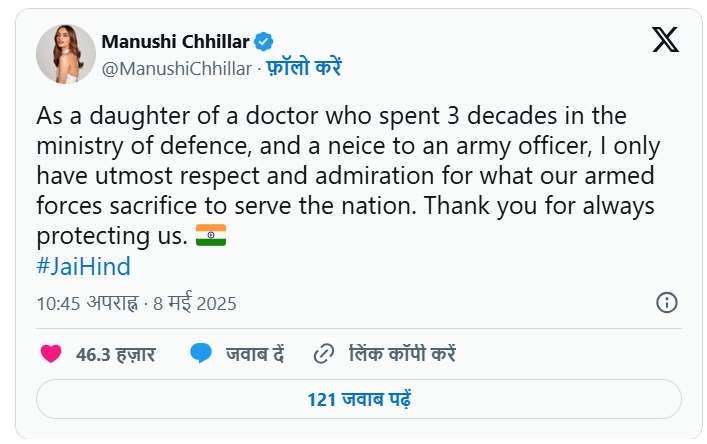Click the X logo in the corner
Screen dimensions: 707x444
pyautogui.click(x=665, y=40)
